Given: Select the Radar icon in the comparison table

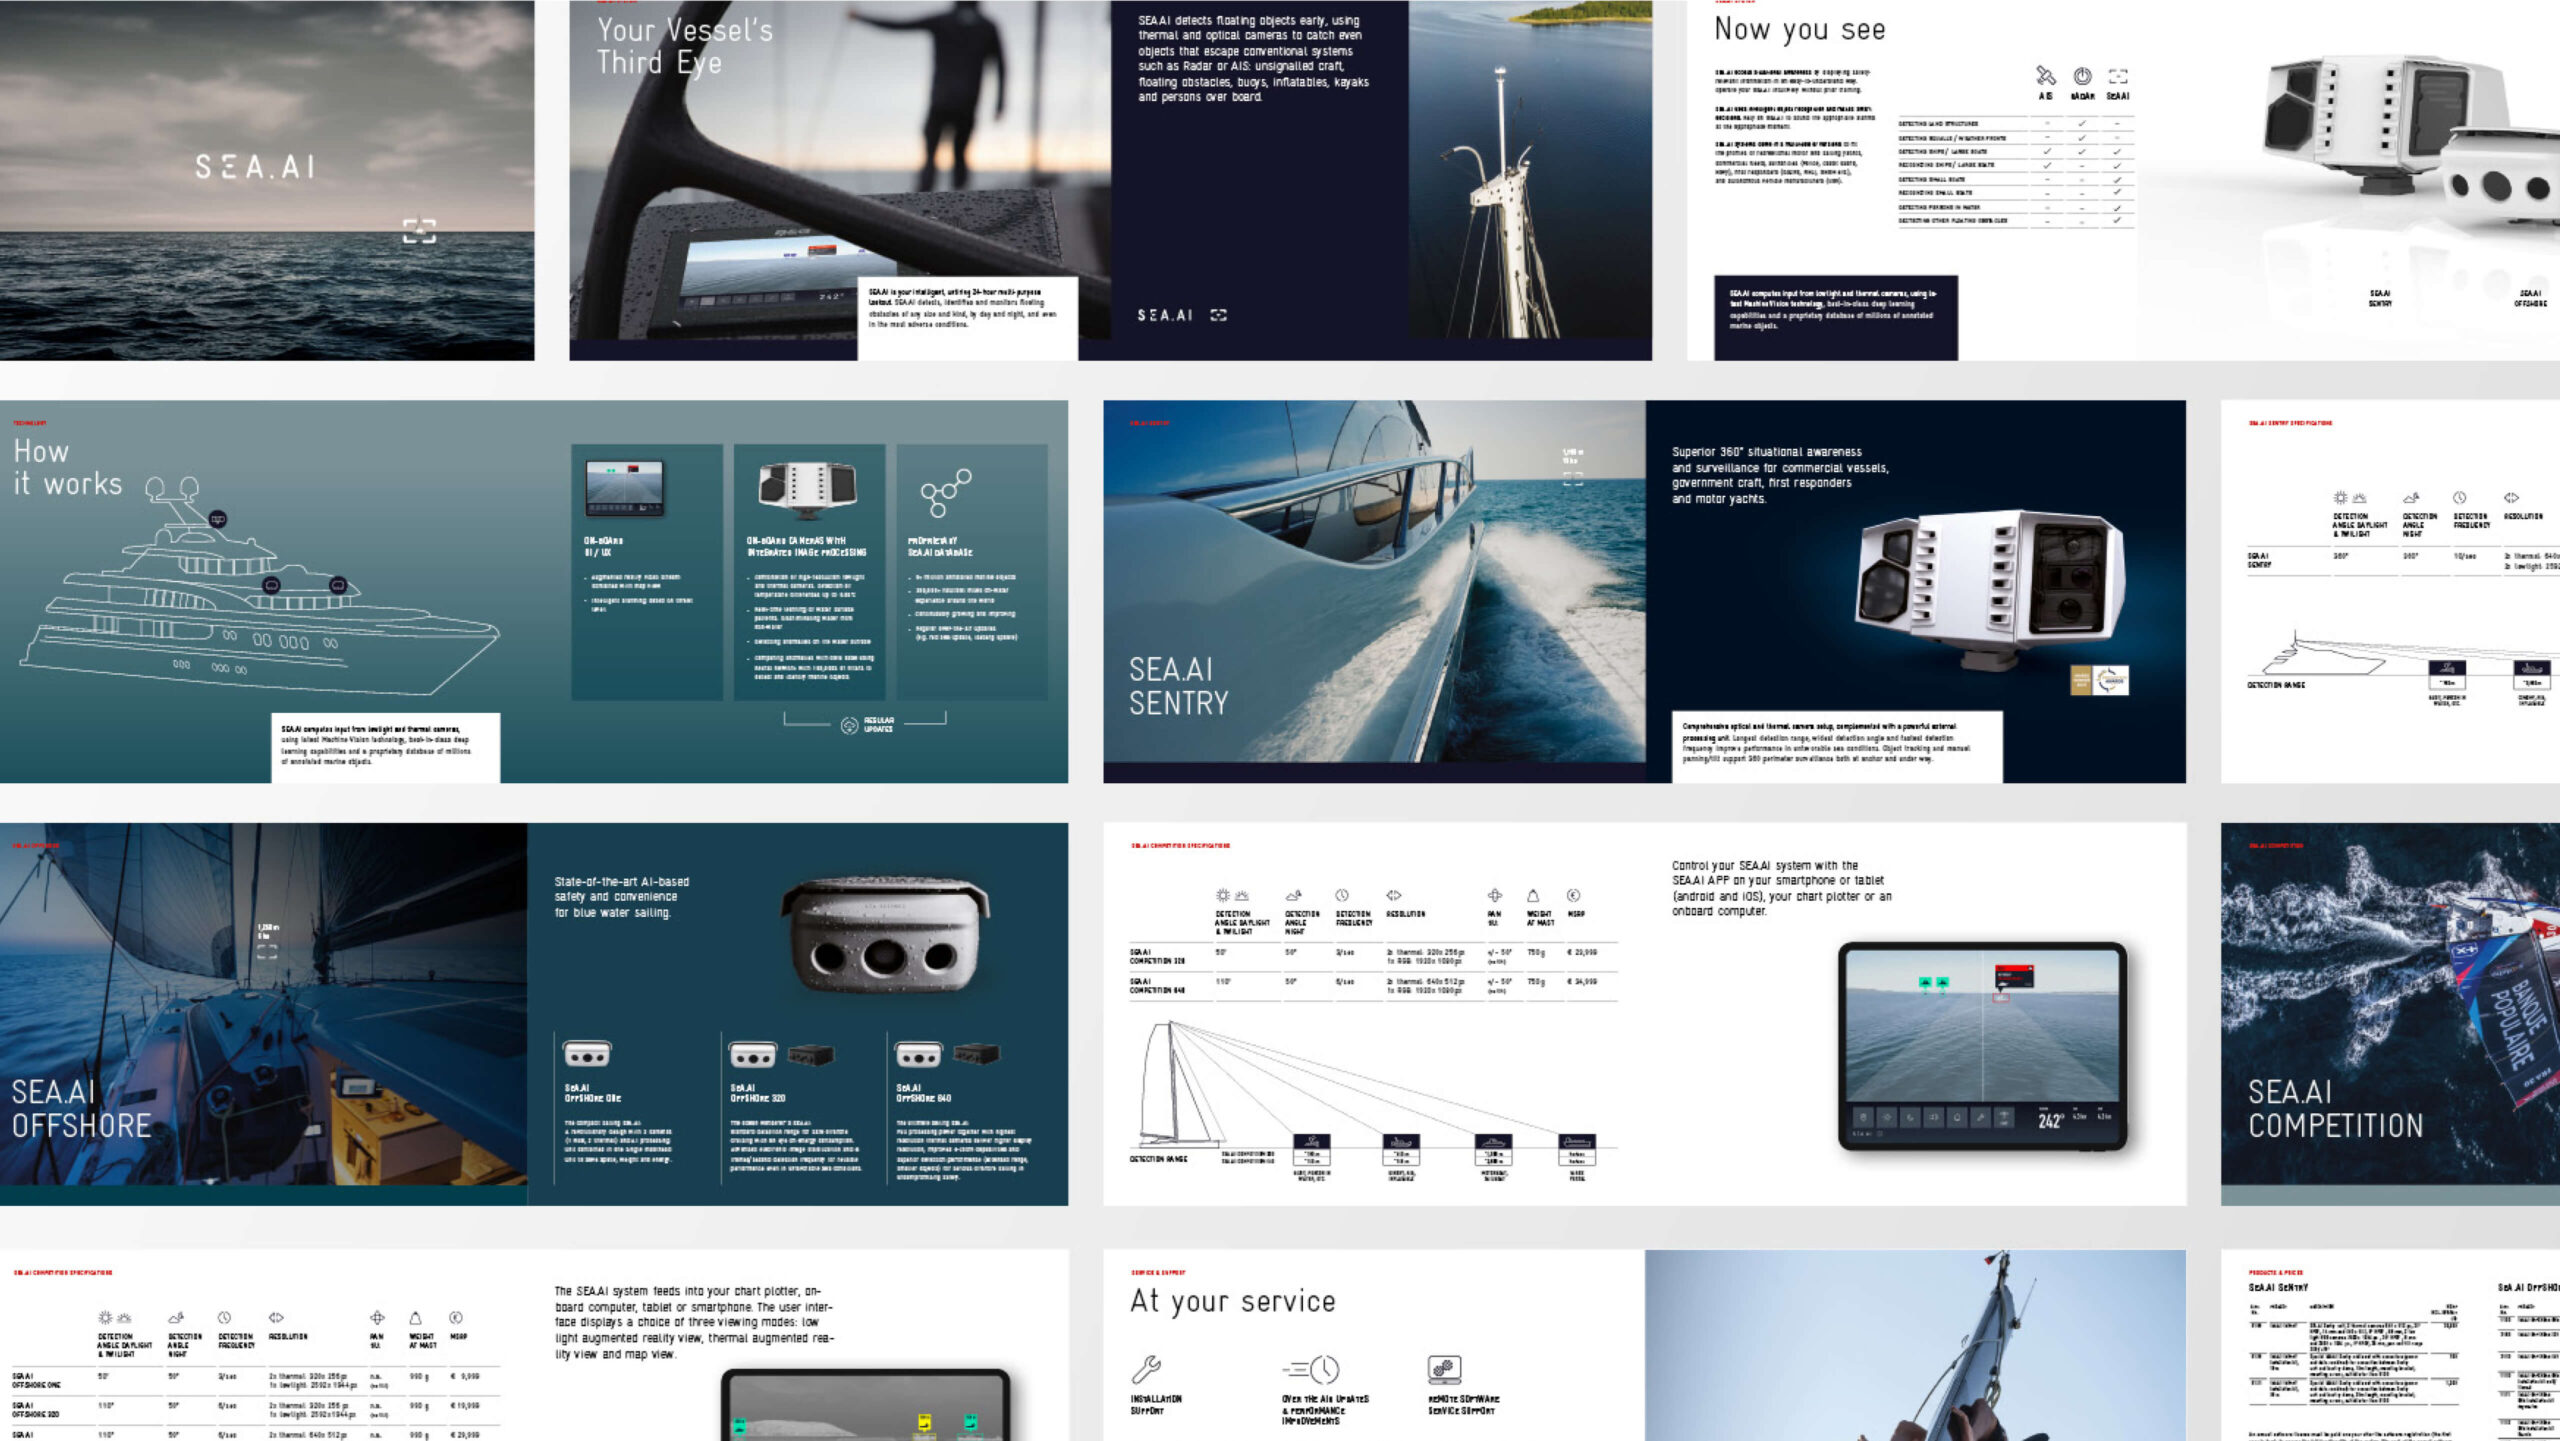Looking at the screenshot, I should [2082, 76].
